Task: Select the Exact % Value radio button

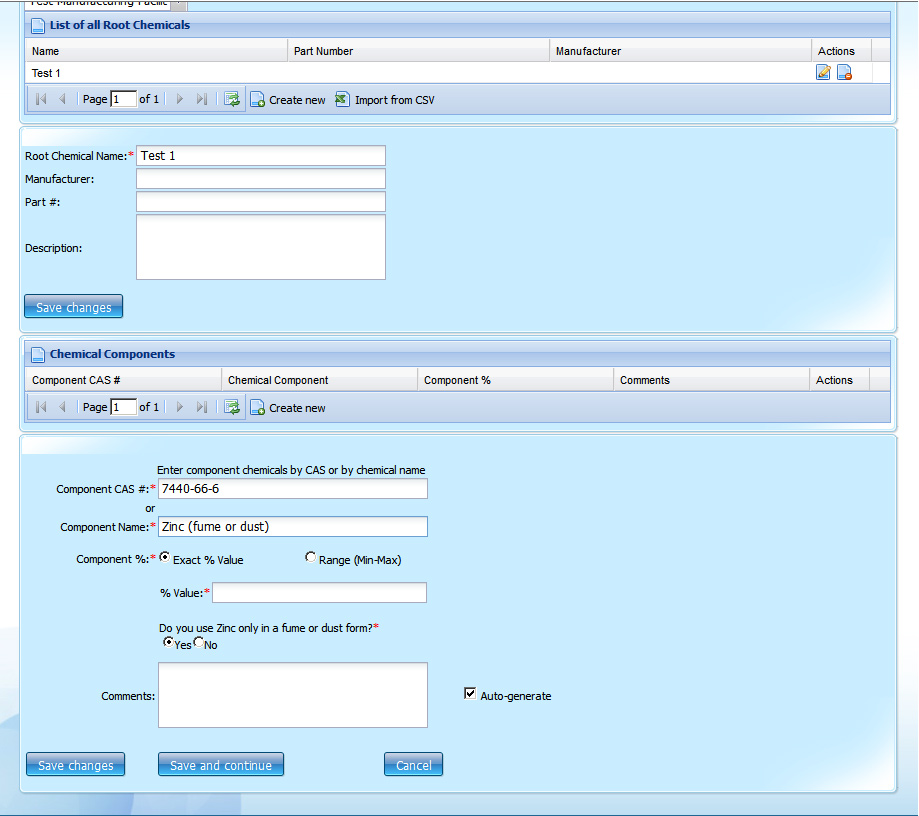Action: point(165,558)
